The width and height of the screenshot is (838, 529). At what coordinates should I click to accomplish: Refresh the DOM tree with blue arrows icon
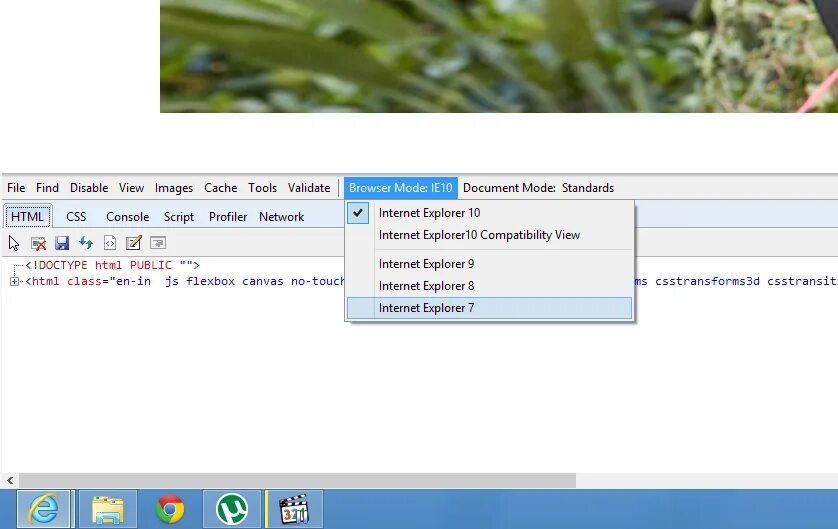coord(86,243)
